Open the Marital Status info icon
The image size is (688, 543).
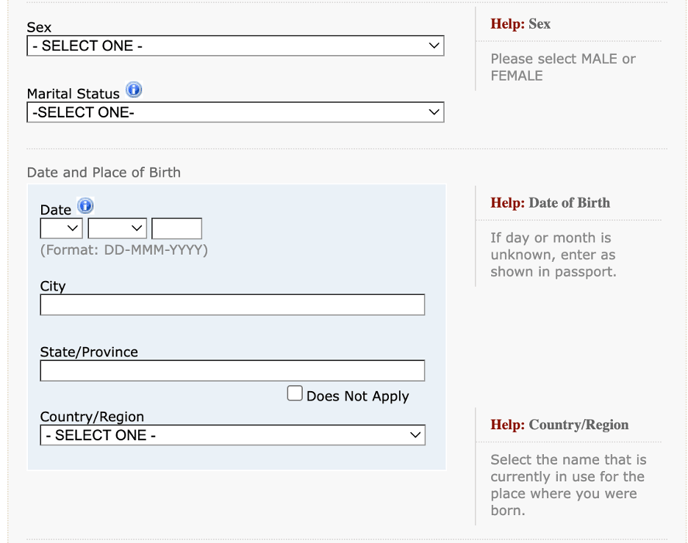pos(134,90)
